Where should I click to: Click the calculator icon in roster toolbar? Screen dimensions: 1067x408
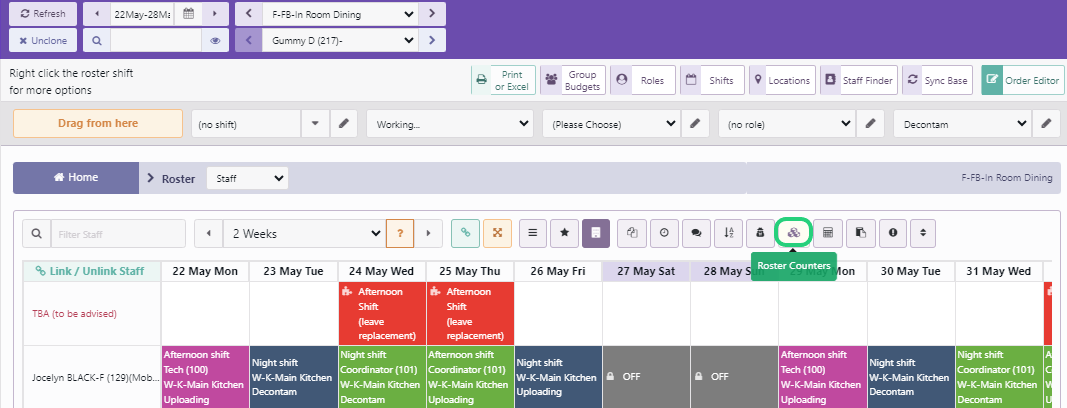tap(828, 233)
